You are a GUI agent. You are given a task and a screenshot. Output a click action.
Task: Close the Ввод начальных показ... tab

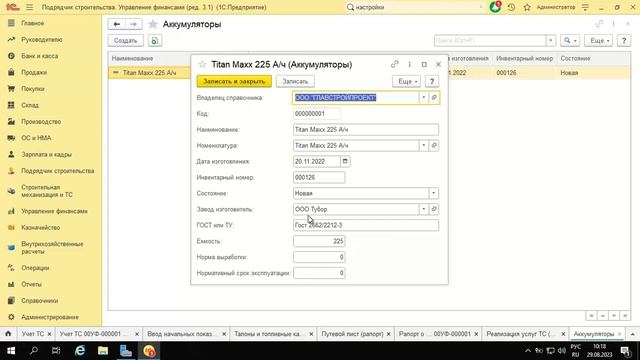click(x=224, y=334)
